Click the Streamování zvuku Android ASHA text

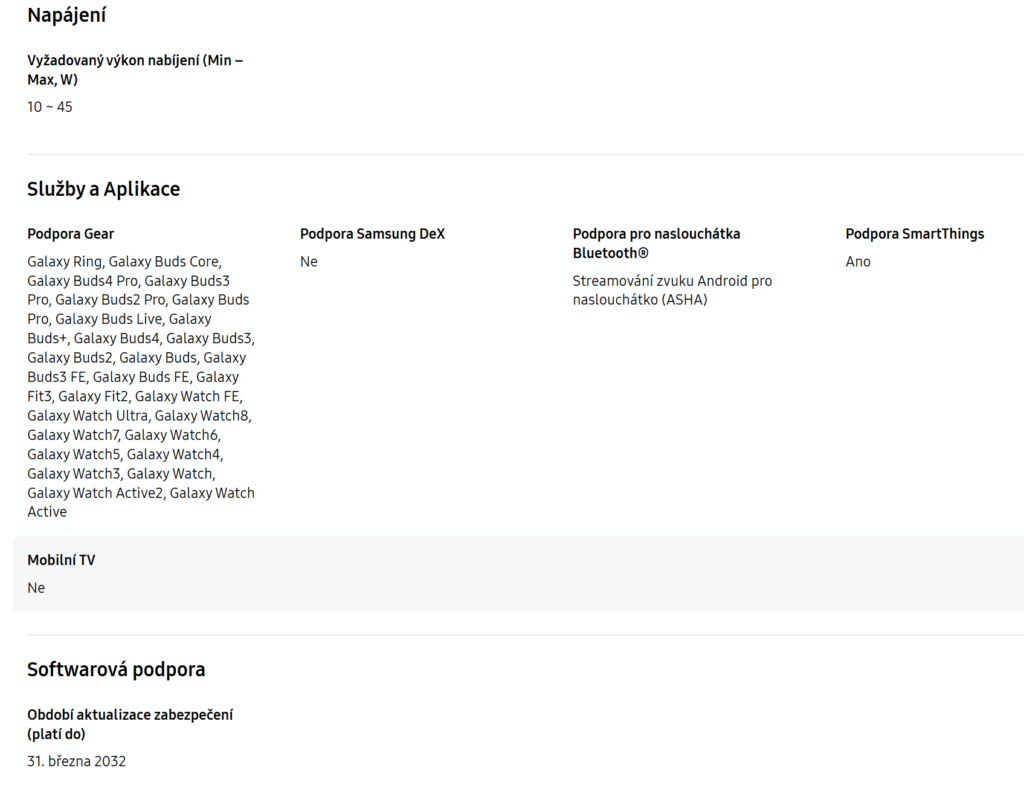(672, 290)
